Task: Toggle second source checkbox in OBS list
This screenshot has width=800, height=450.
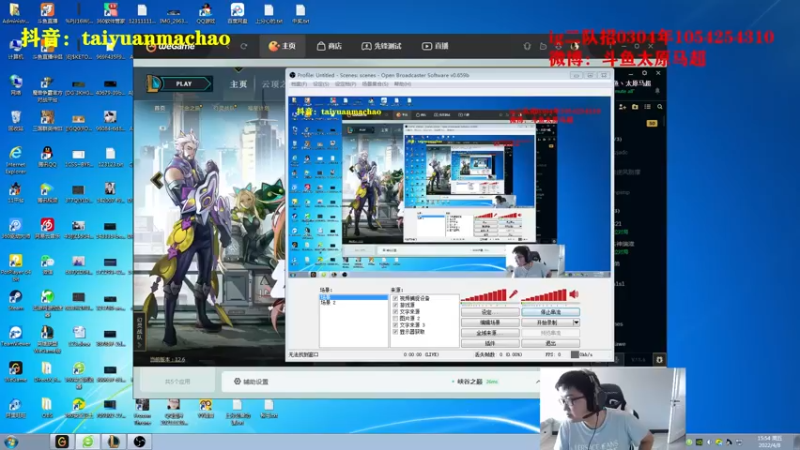Action: coord(395,305)
